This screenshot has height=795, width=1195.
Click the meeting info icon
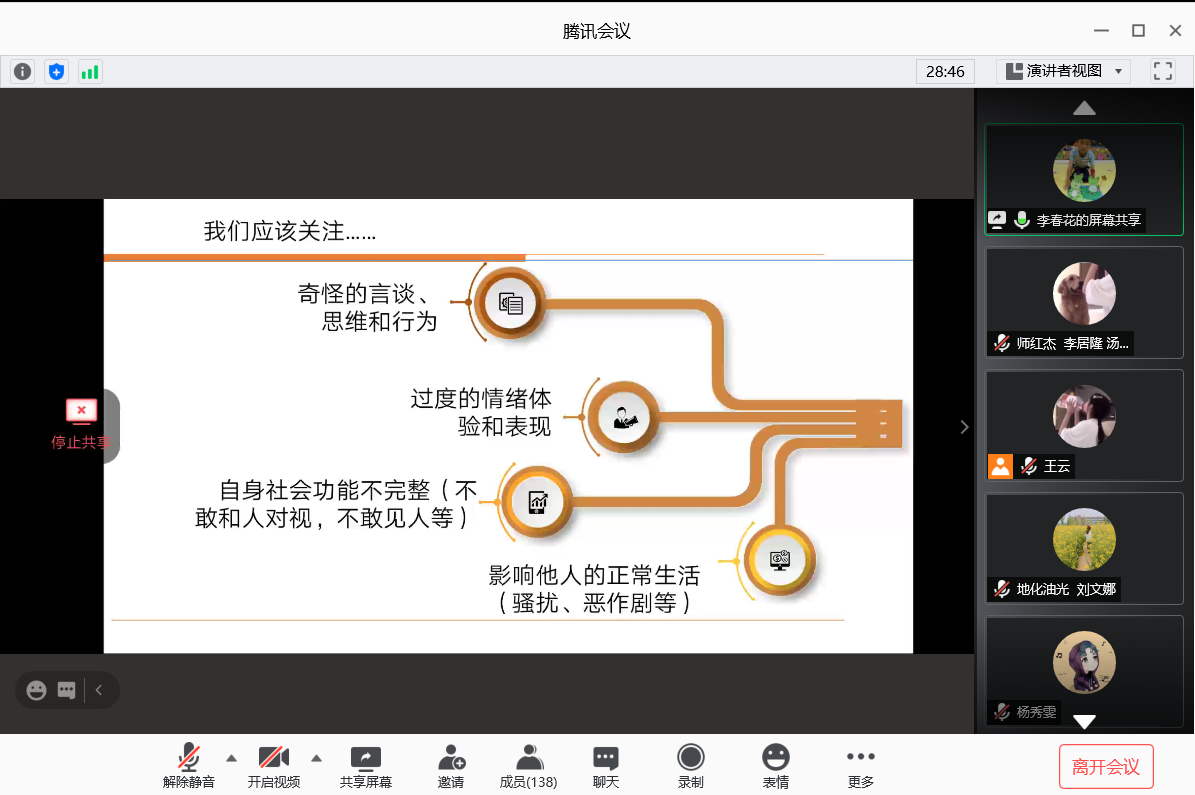(22, 71)
